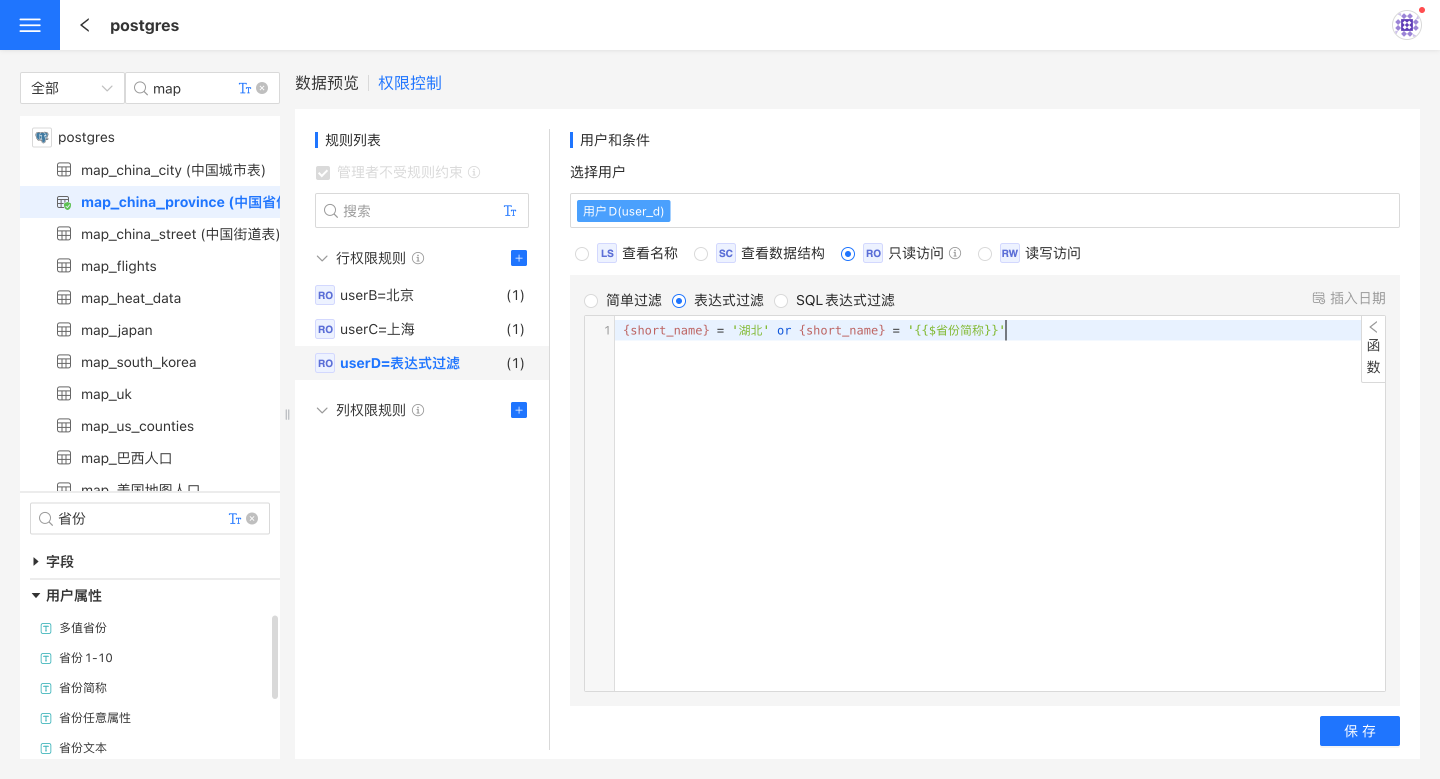Expand the functions side panel

[x=1373, y=348]
